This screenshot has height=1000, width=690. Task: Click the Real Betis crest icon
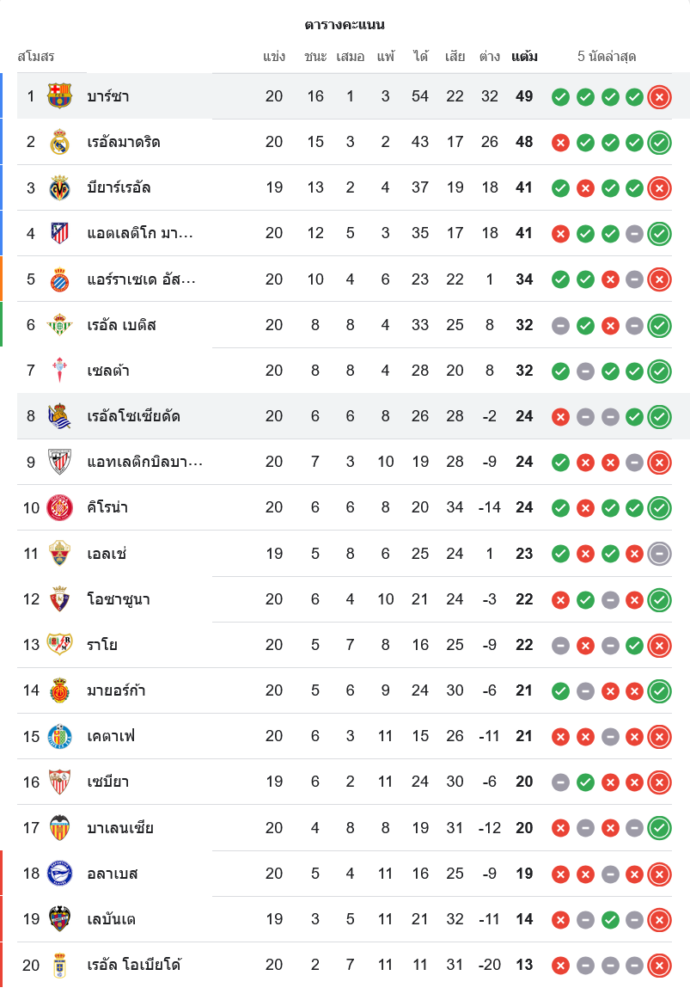(x=60, y=325)
